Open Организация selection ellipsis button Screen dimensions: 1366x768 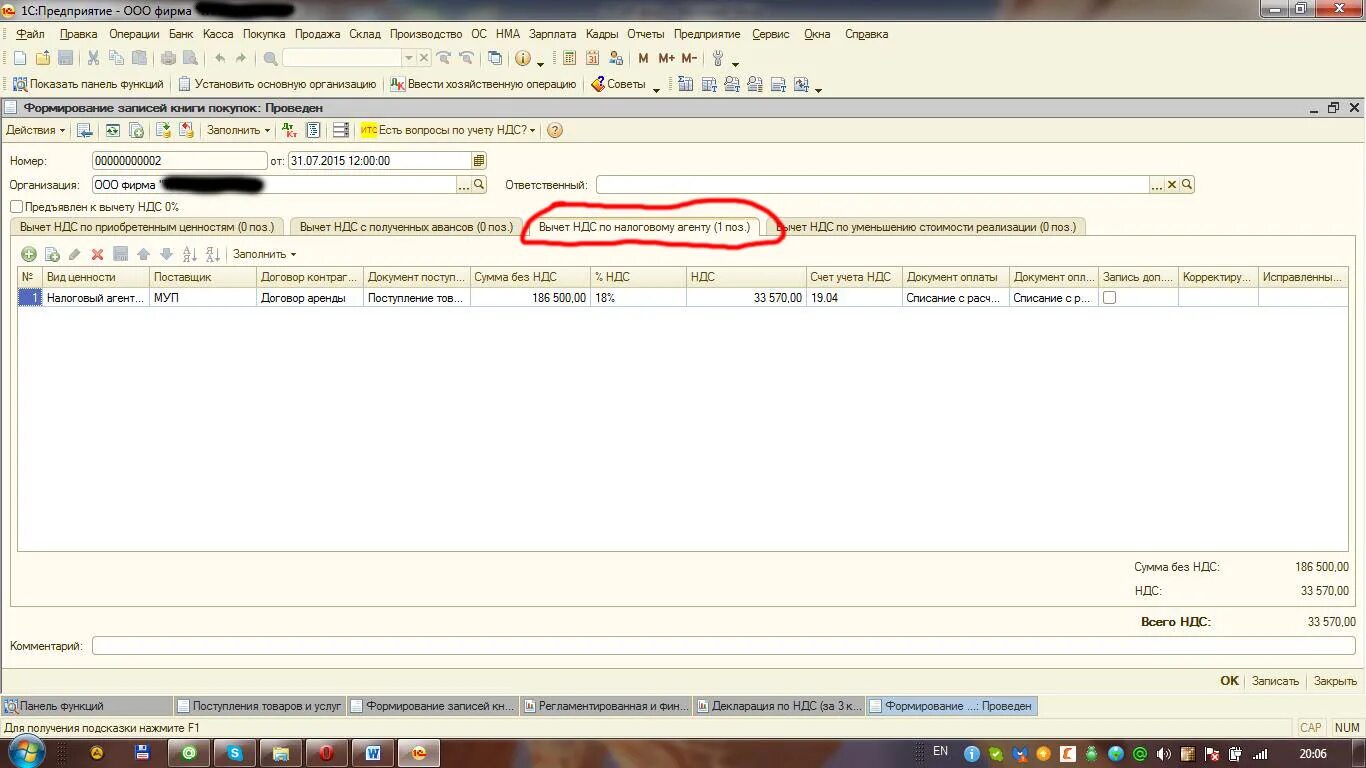click(x=464, y=184)
